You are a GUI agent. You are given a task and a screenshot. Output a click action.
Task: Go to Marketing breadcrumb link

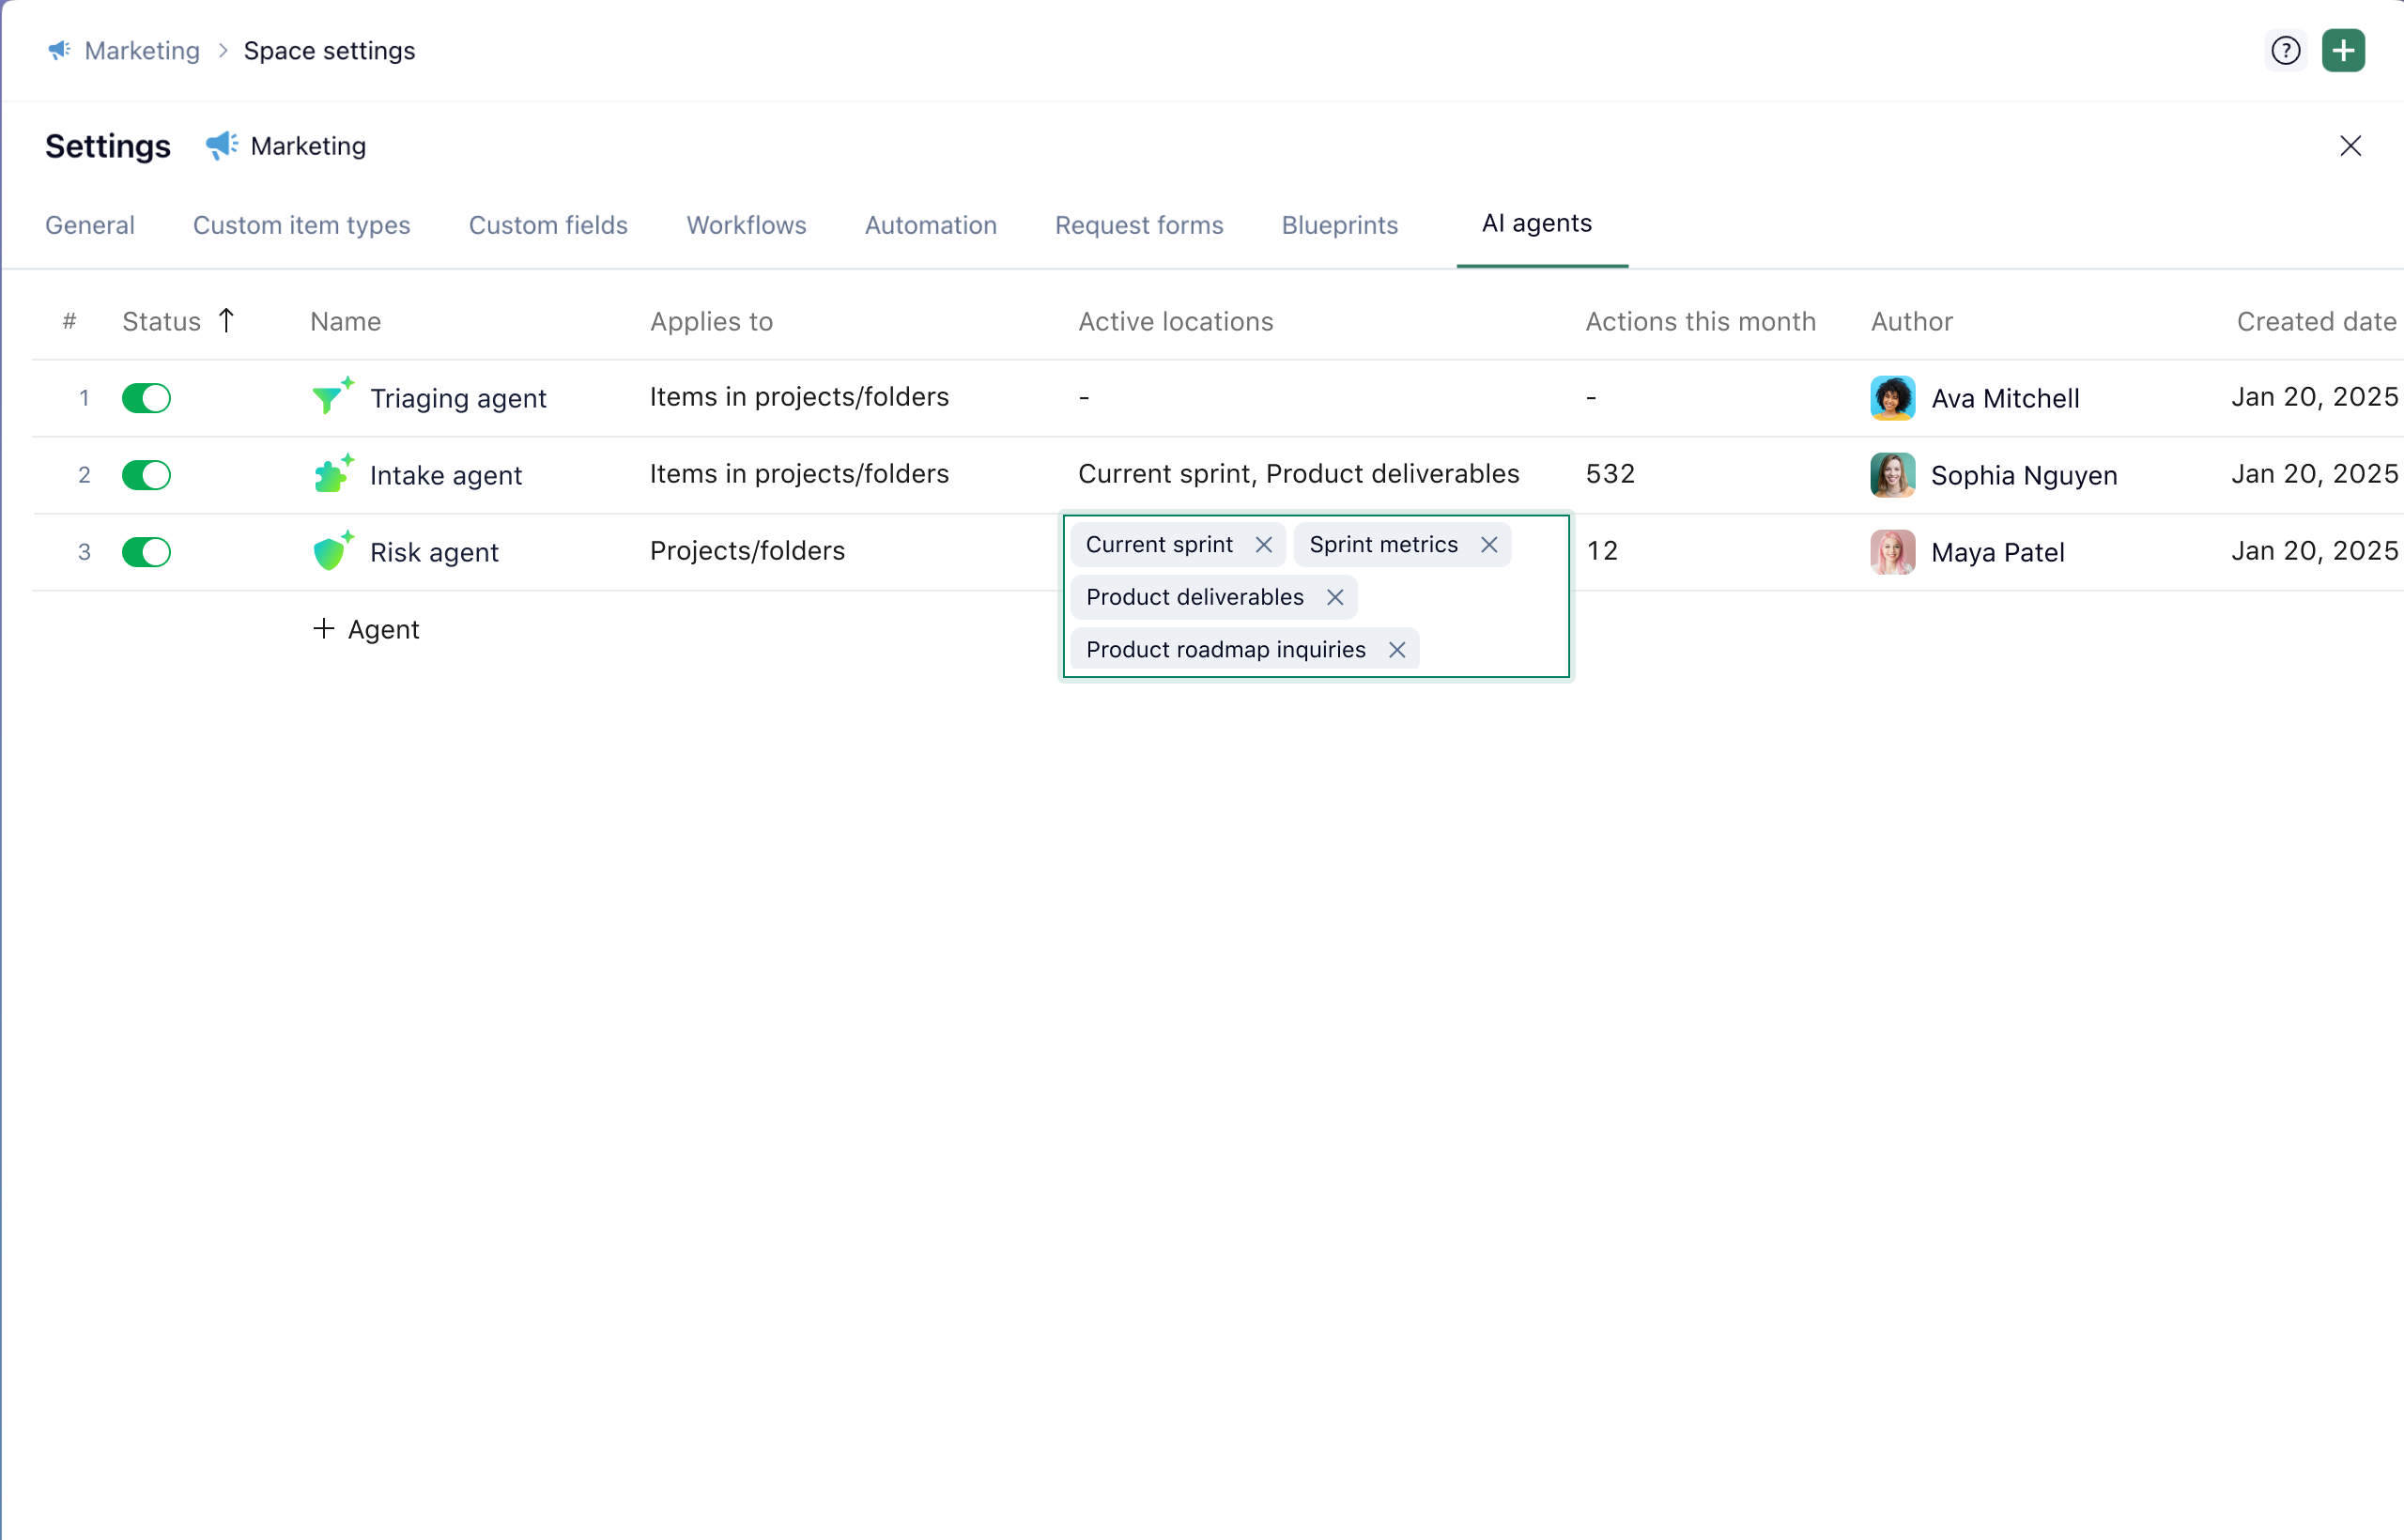pyautogui.click(x=142, y=51)
